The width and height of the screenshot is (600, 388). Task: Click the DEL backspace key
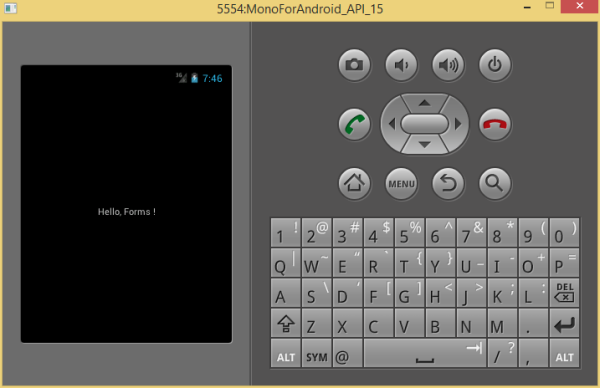(x=564, y=293)
